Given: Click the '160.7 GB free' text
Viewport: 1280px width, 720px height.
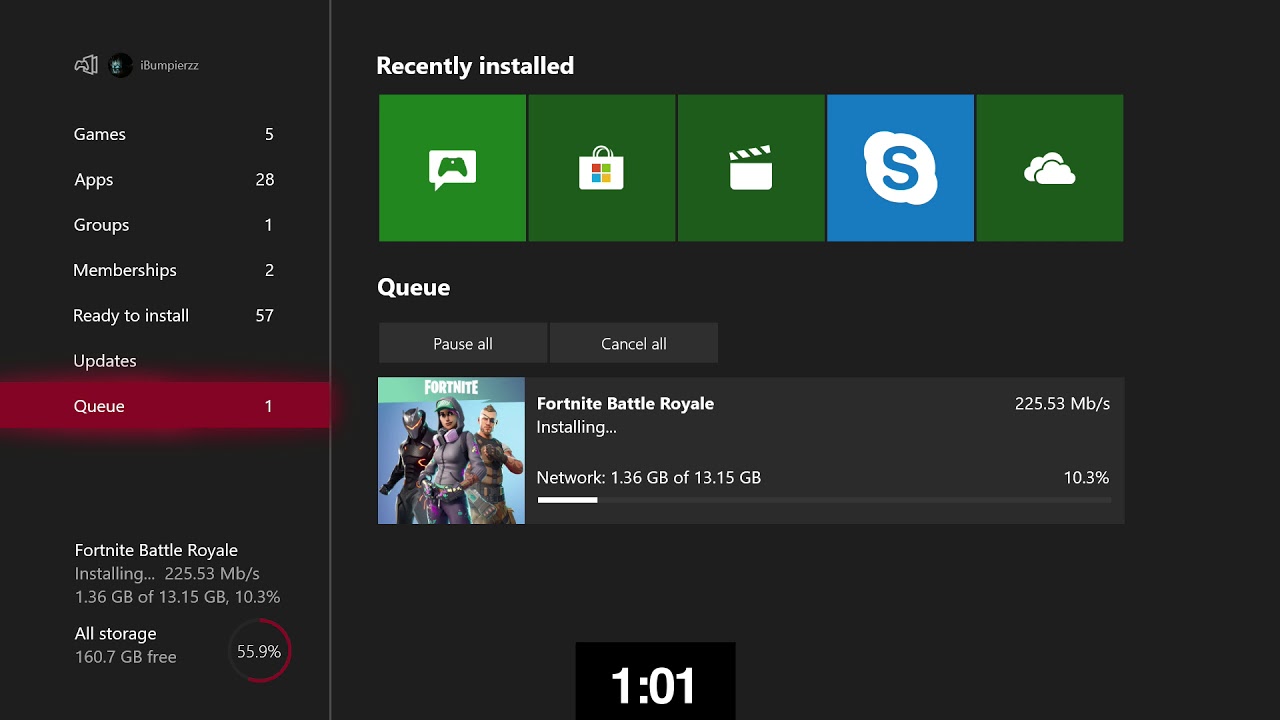Looking at the screenshot, I should [125, 657].
